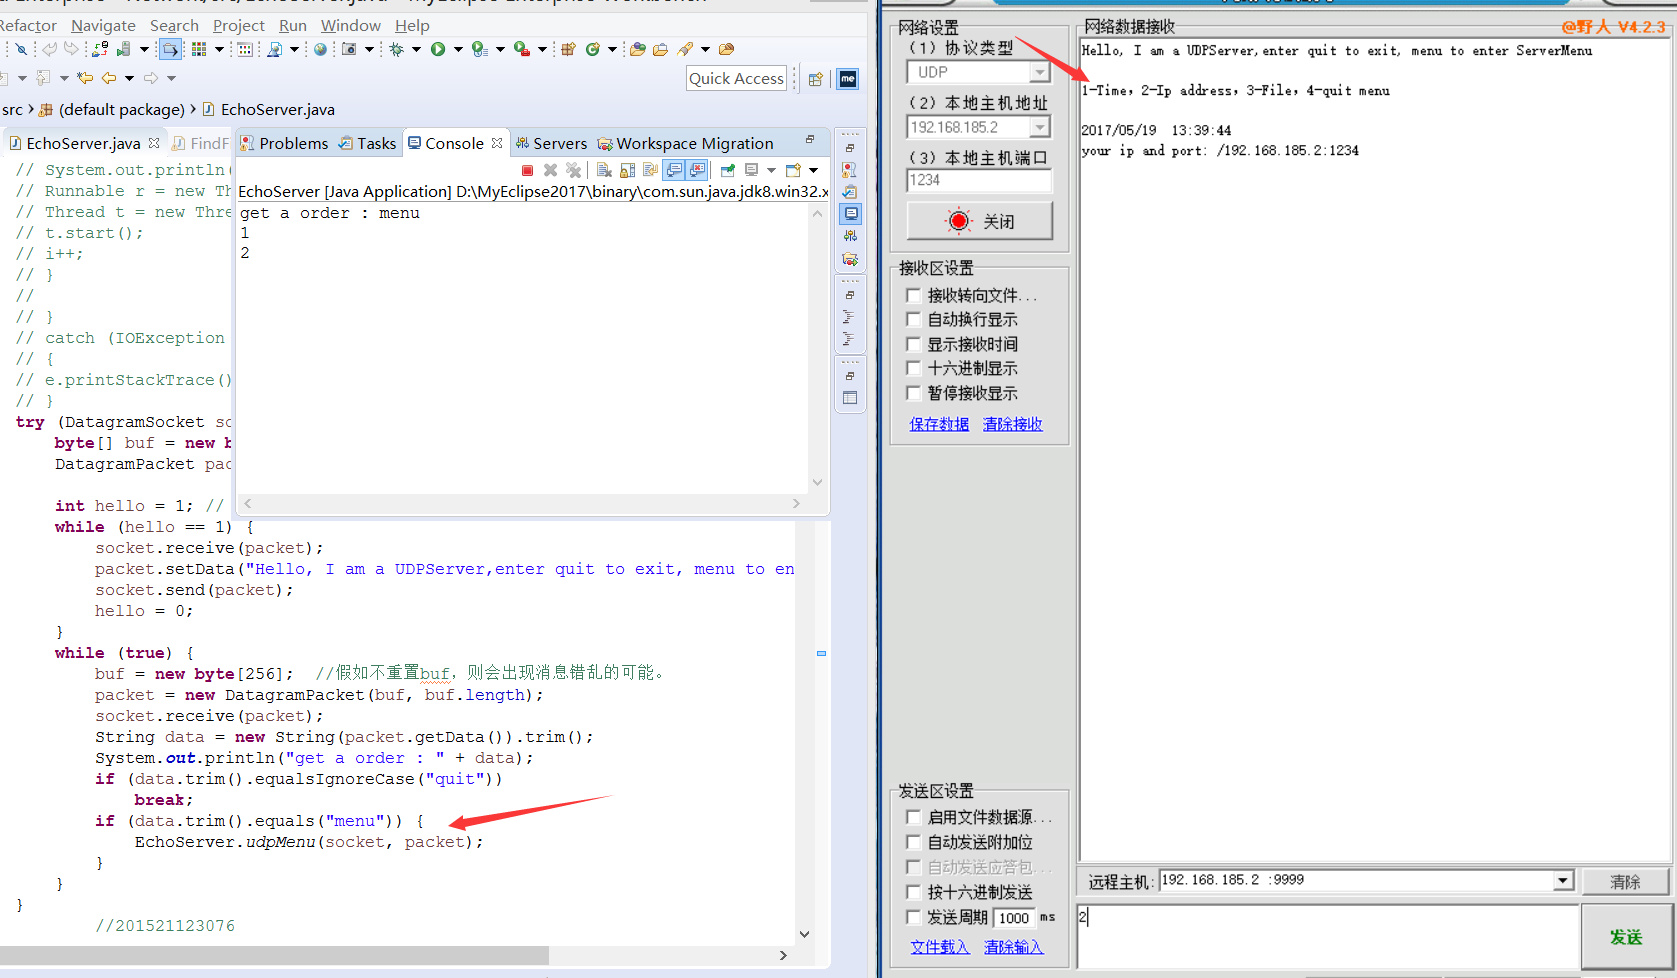Expand the Debug button dropdown arrow
This screenshot has width=1677, height=978.
(x=416, y=49)
